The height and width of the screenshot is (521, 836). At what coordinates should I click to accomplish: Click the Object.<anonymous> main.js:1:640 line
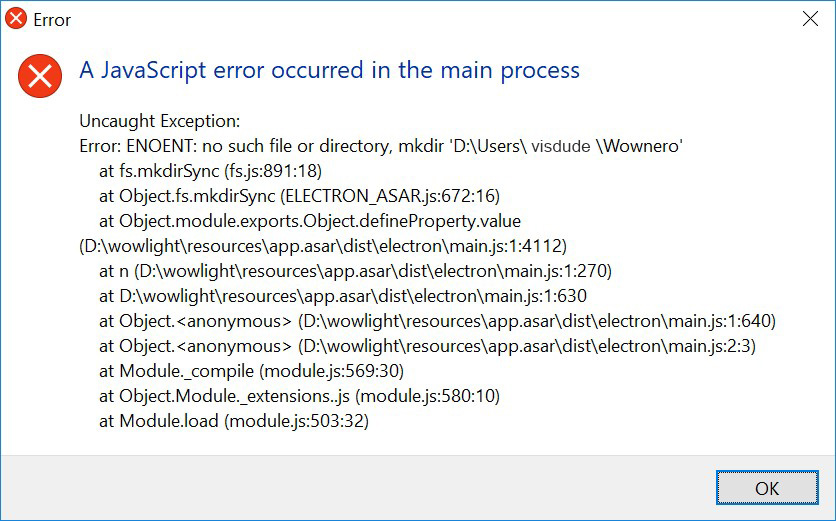click(x=438, y=321)
